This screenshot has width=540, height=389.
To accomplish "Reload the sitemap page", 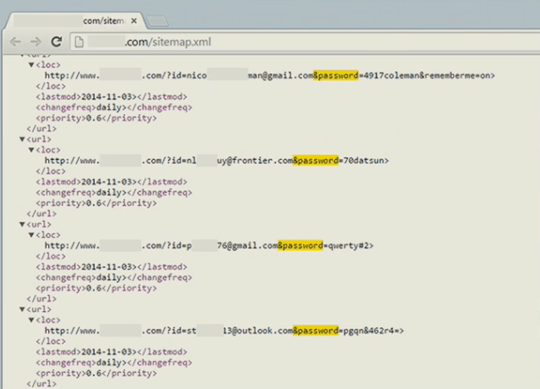I will (x=57, y=42).
